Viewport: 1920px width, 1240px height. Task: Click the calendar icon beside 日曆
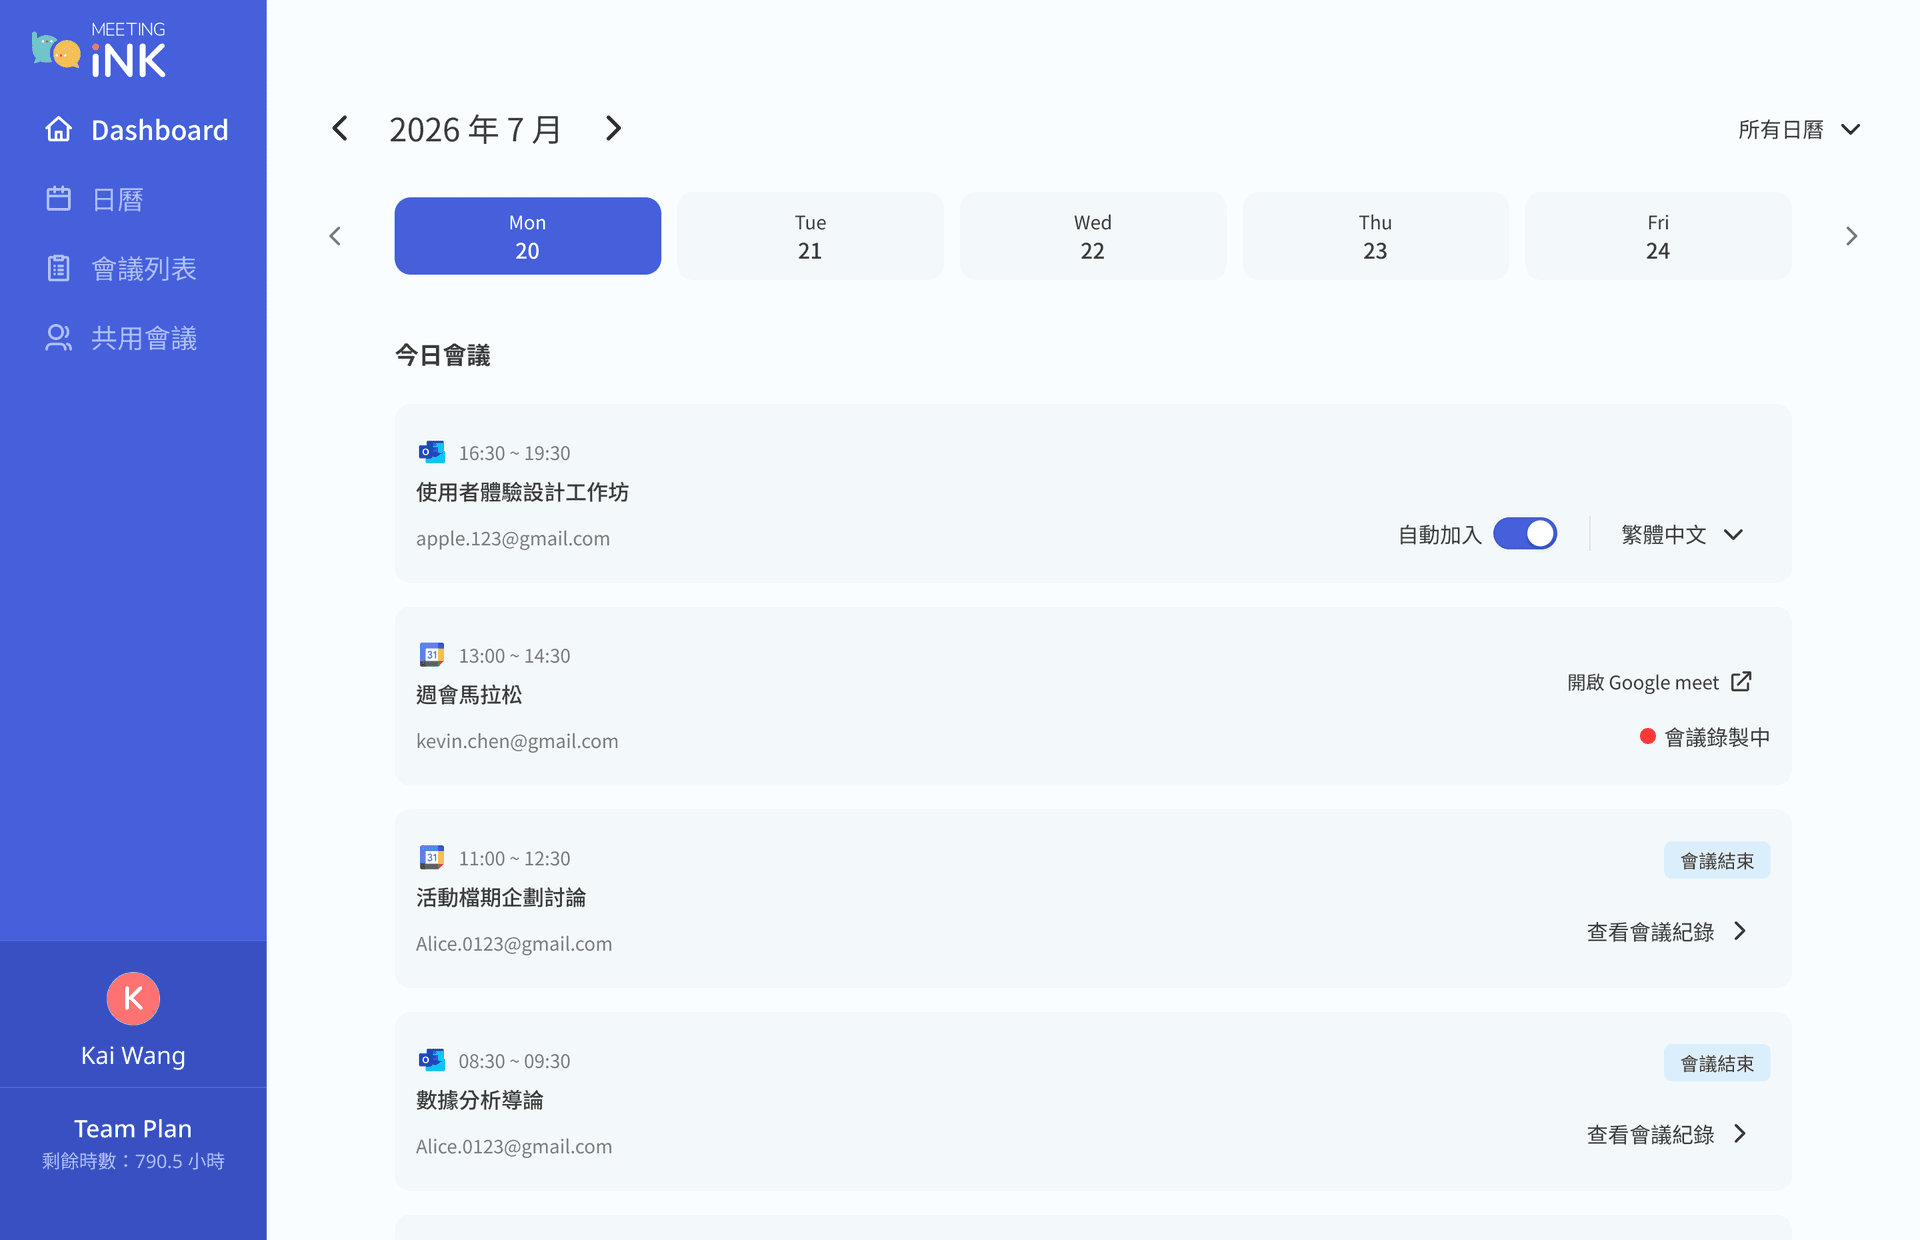click(59, 199)
